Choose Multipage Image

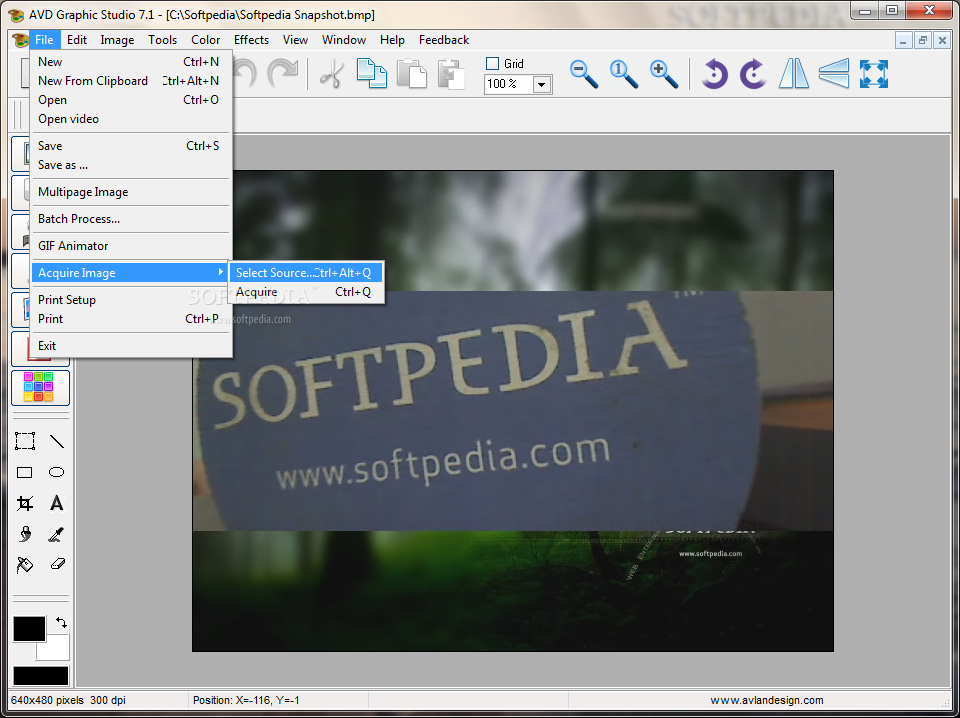click(131, 192)
